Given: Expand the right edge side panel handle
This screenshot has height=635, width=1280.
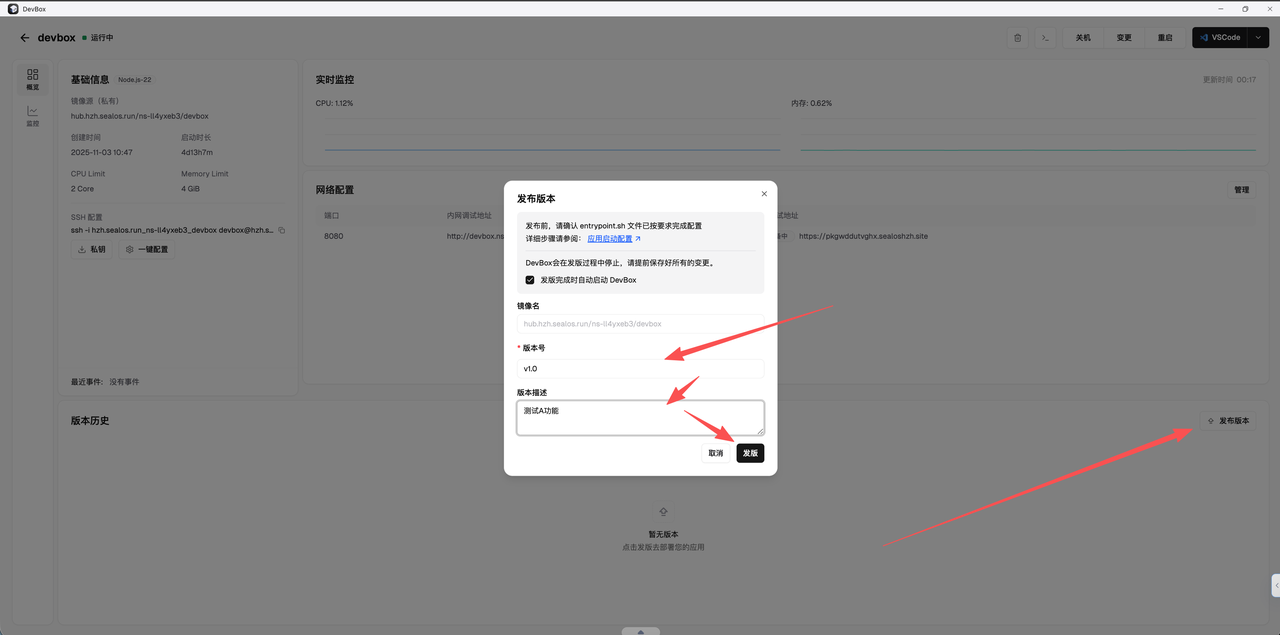Looking at the screenshot, I should pyautogui.click(x=1276, y=584).
